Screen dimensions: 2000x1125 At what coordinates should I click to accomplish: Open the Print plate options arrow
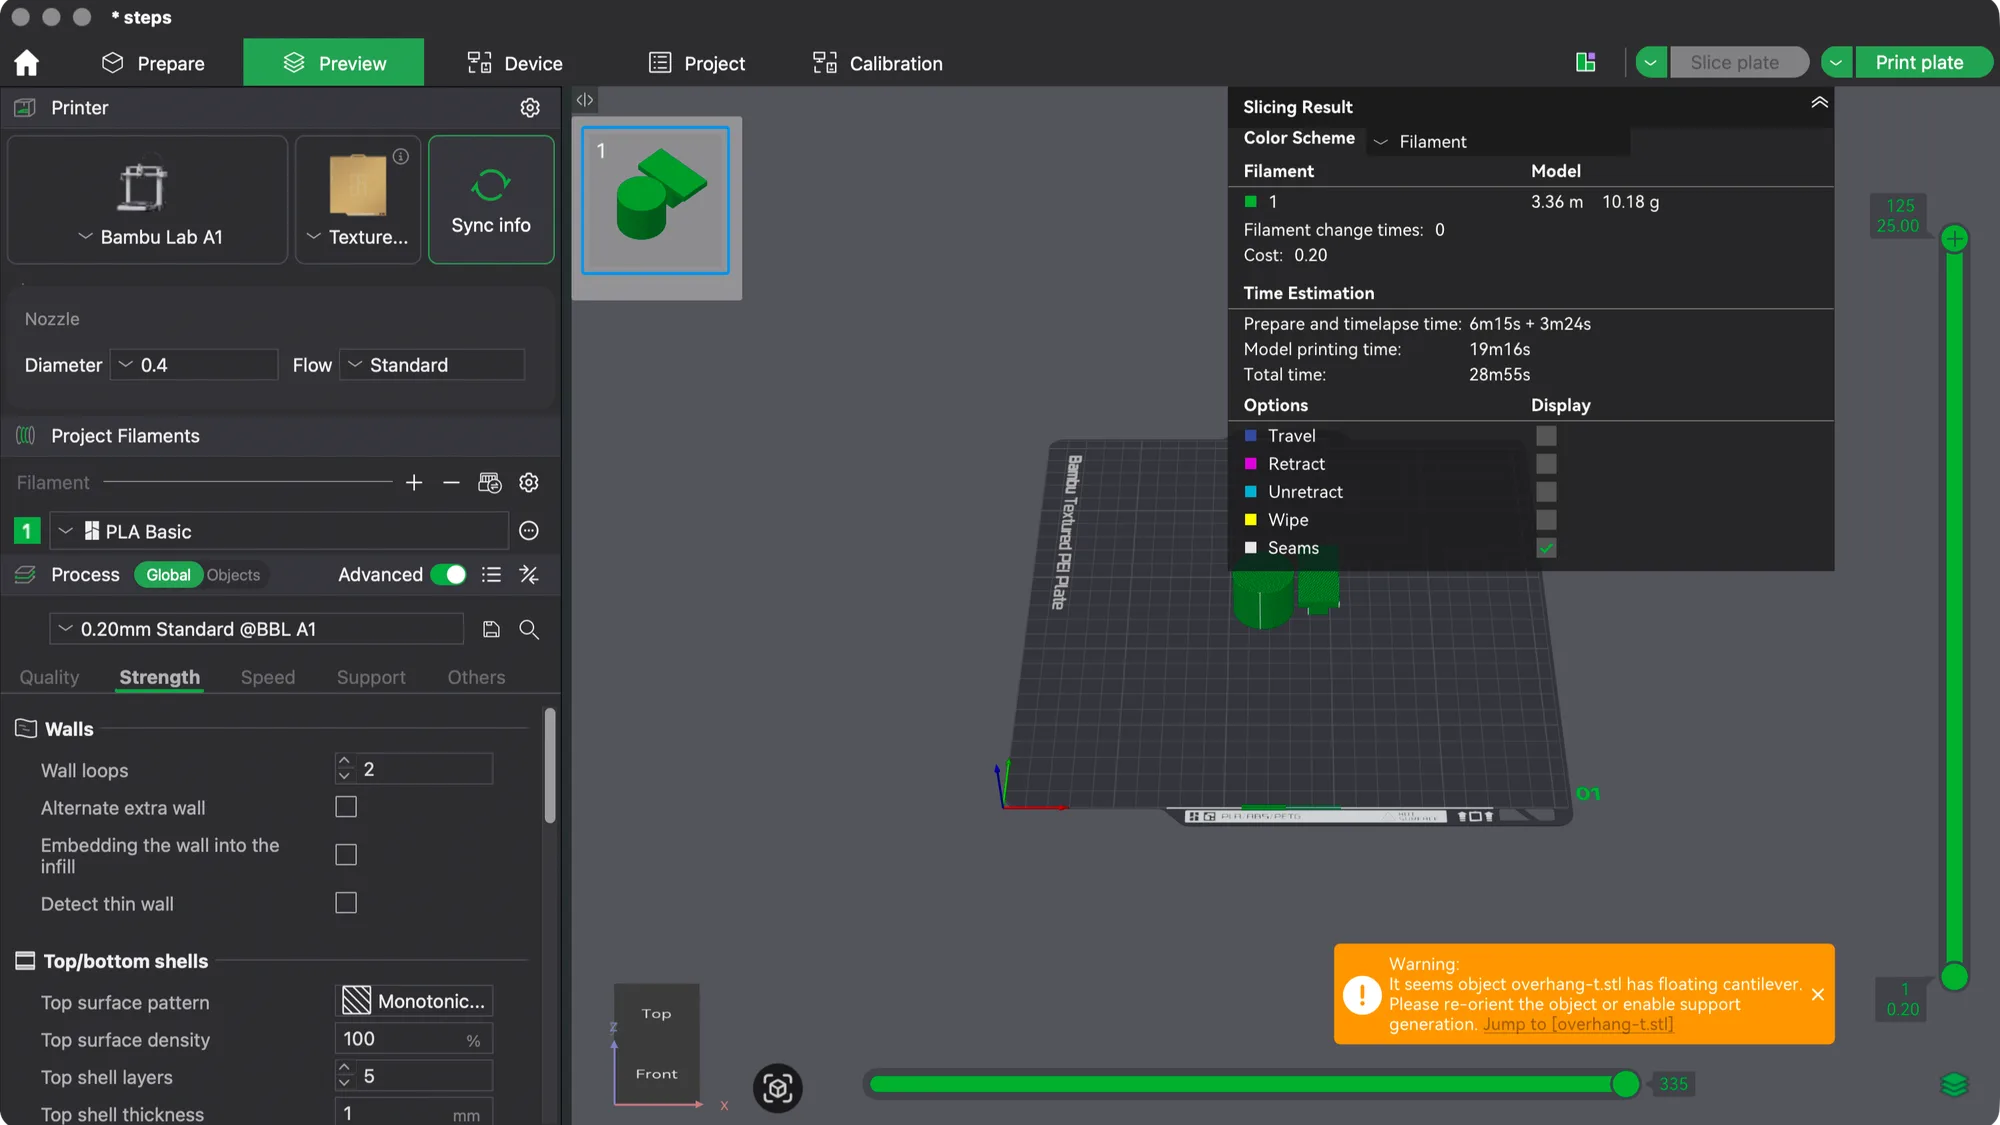(x=1836, y=62)
